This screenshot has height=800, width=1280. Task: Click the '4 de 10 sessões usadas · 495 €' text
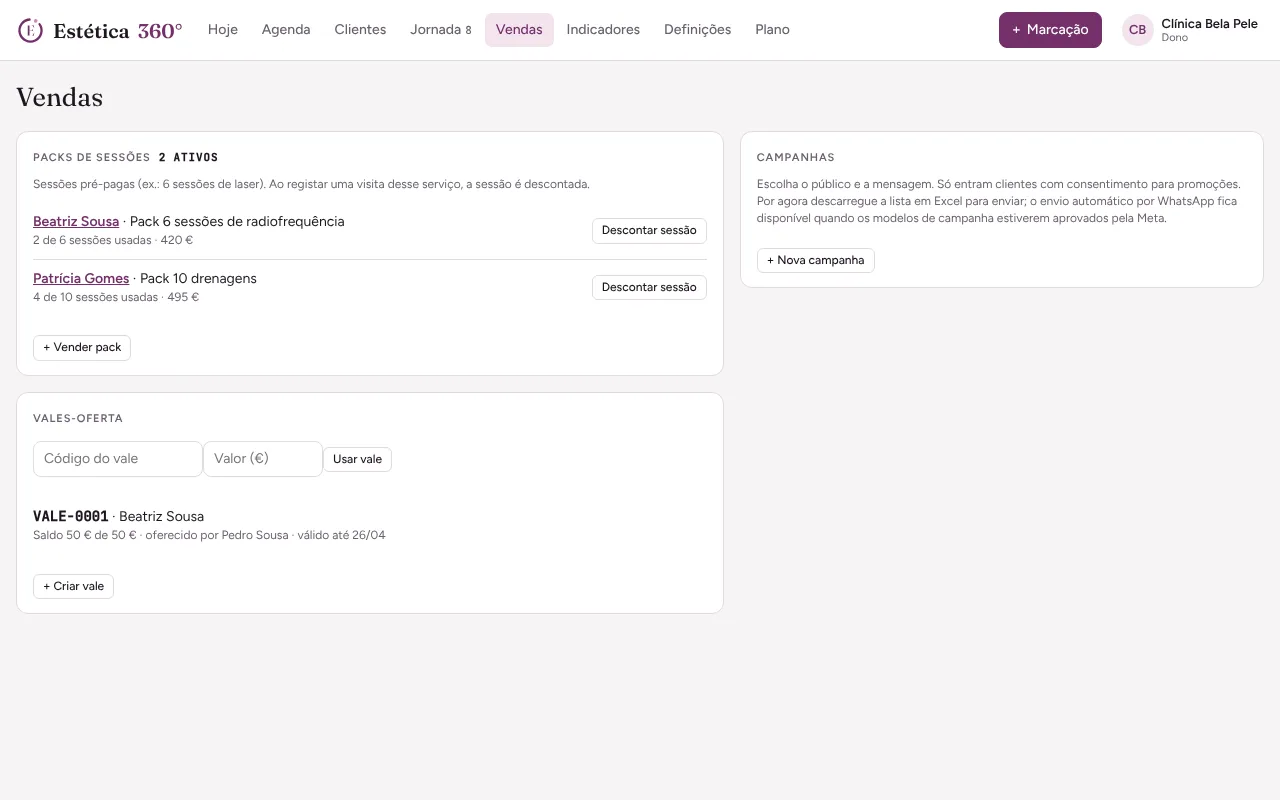click(x=116, y=297)
